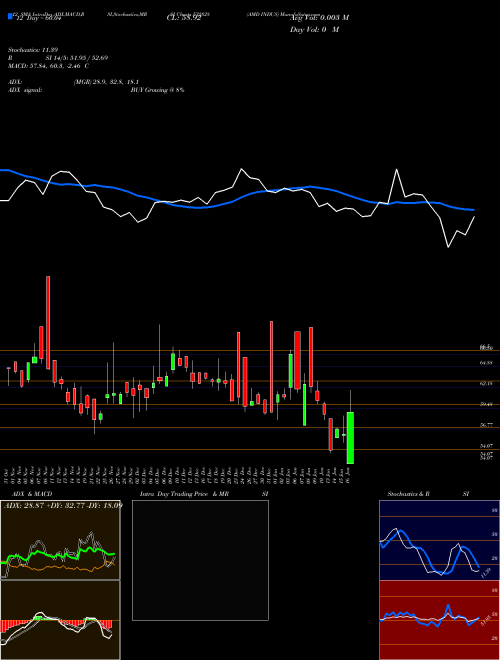Click the "31 Oct" first date axis label
500x660 pixels.
[8, 474]
